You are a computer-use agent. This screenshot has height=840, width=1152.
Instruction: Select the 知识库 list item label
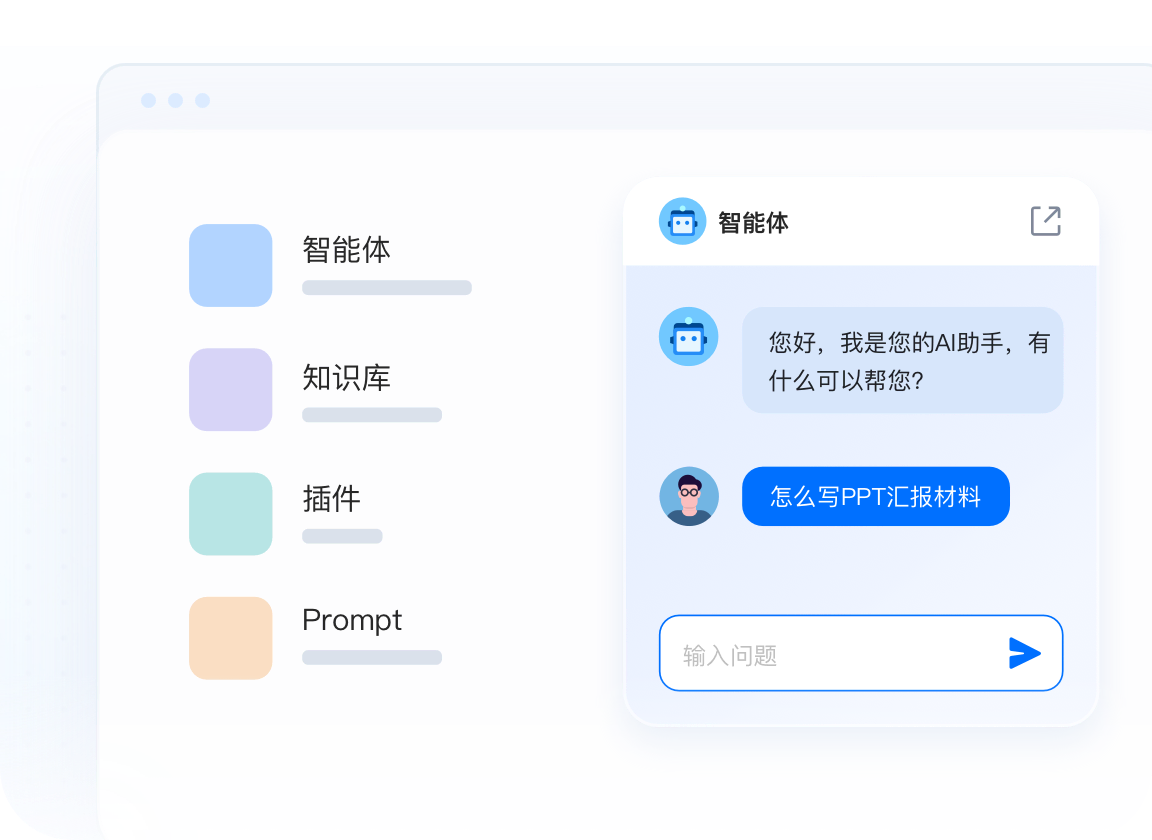[x=346, y=378]
